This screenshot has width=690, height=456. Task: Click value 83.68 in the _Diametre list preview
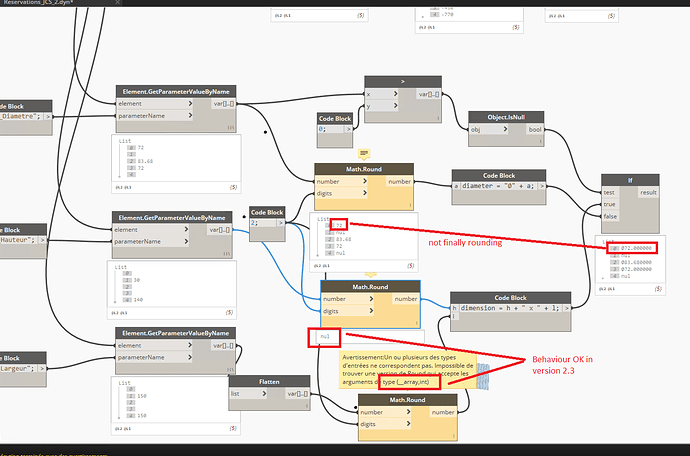(x=145, y=161)
